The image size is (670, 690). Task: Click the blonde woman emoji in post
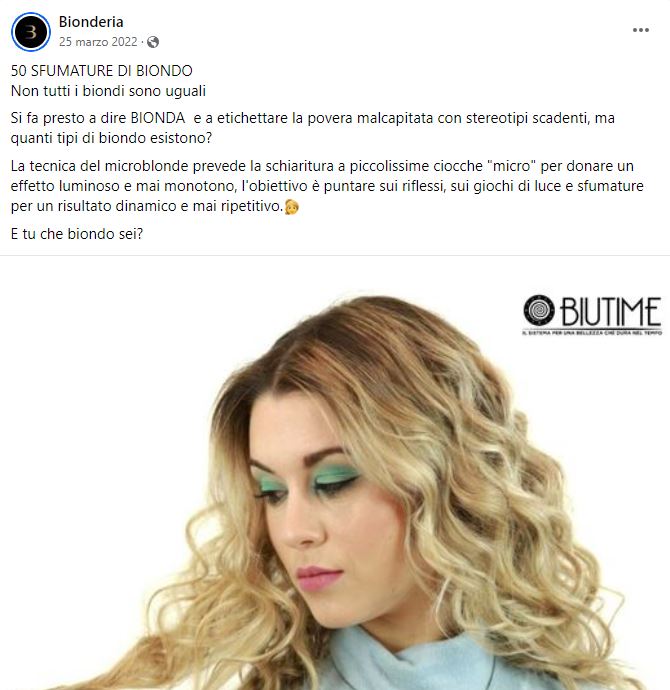tap(292, 206)
